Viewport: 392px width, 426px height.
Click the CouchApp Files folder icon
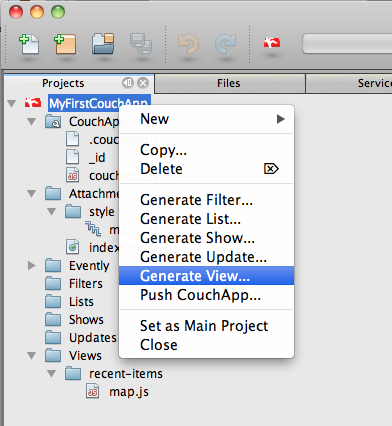tap(53, 122)
